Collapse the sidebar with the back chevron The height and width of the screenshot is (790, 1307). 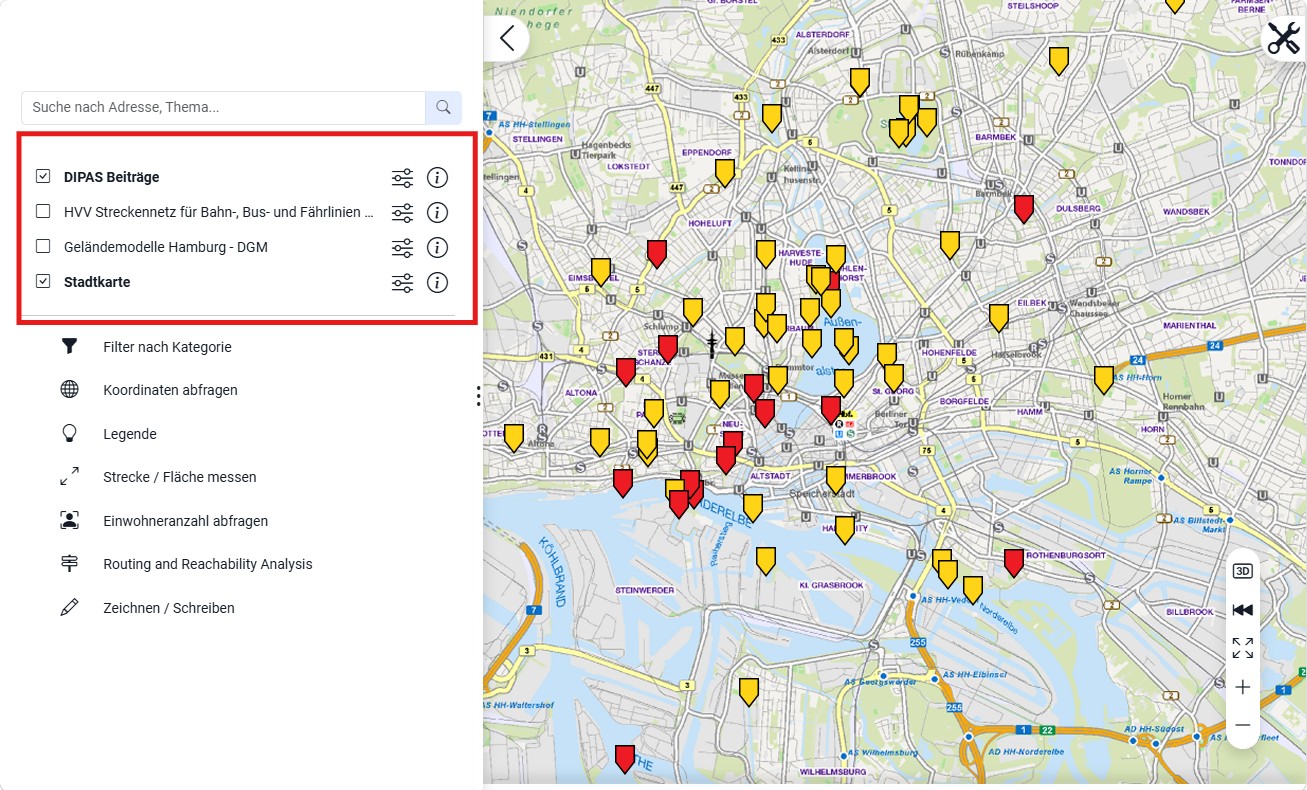coord(507,38)
